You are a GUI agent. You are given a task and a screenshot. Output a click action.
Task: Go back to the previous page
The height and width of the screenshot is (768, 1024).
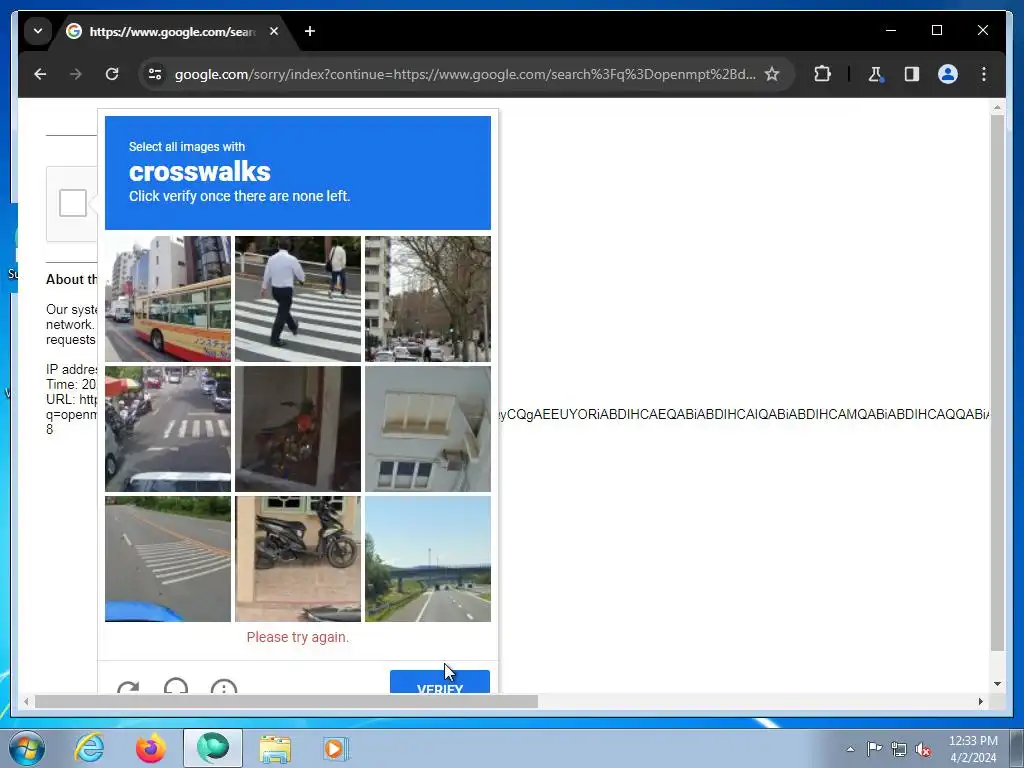click(40, 74)
